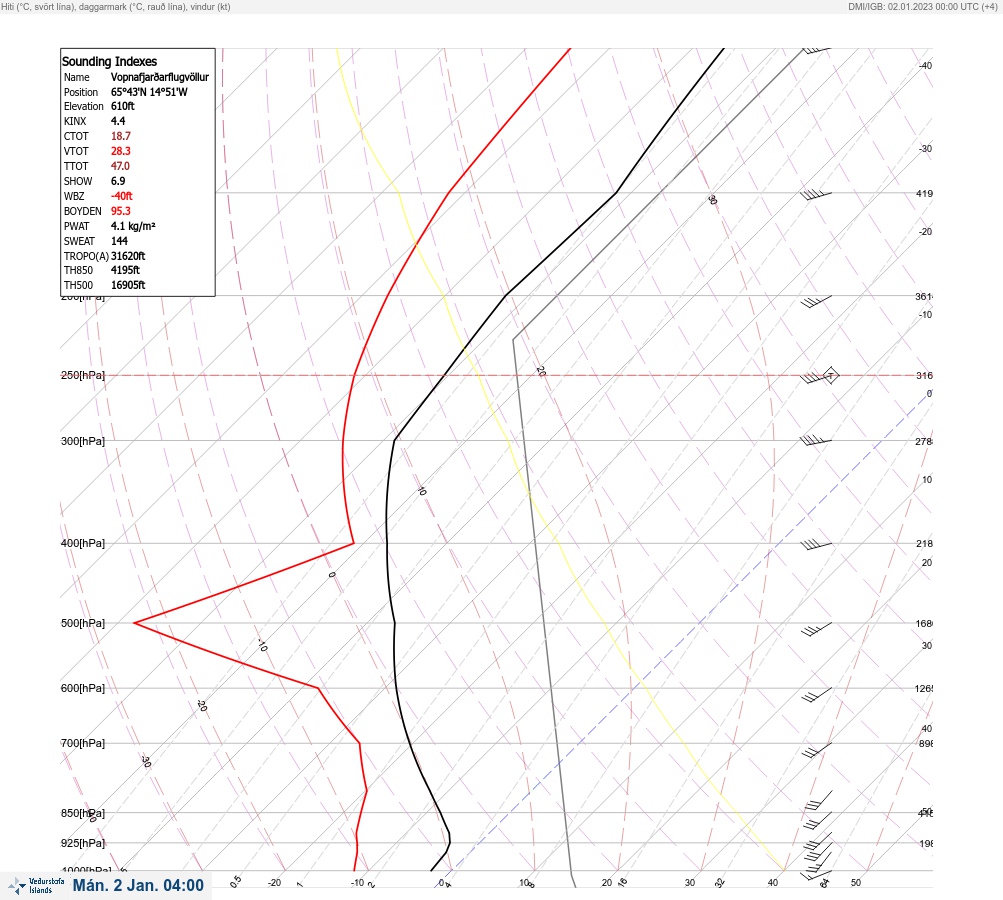1003x900 pixels.
Task: Click the CTOT value 18.7
Action: pyautogui.click(x=120, y=136)
